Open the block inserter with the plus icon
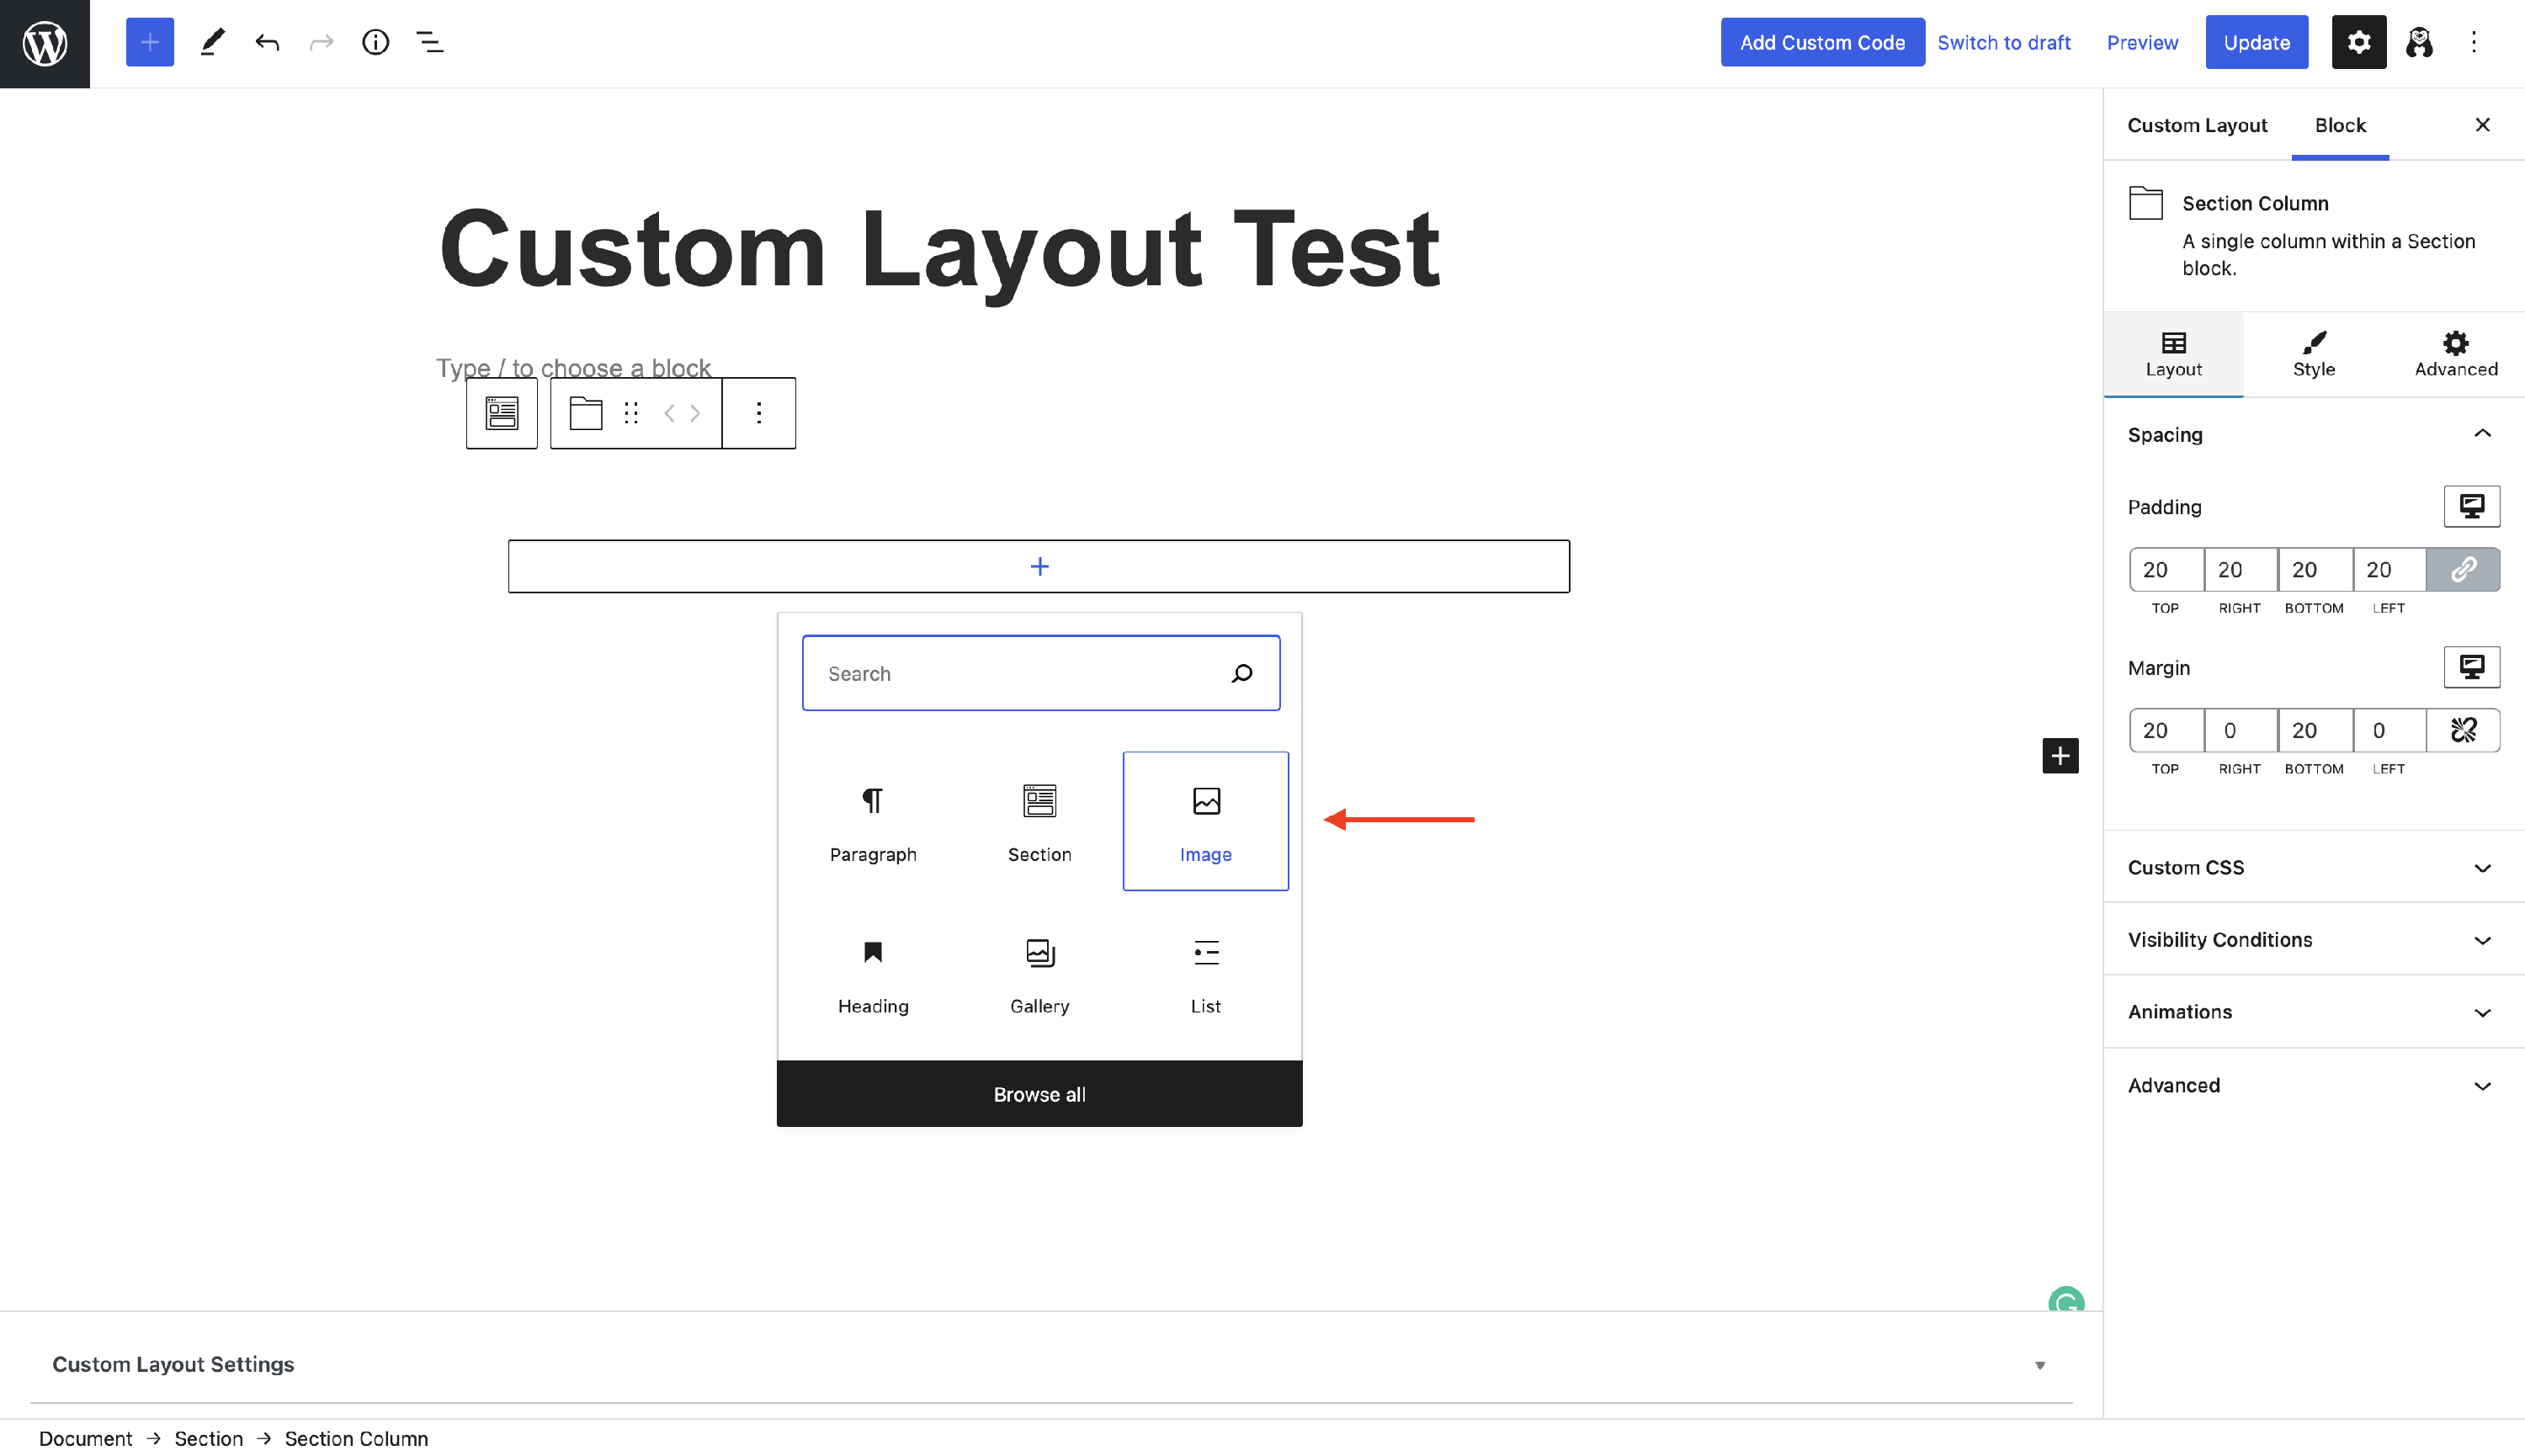 148,42
